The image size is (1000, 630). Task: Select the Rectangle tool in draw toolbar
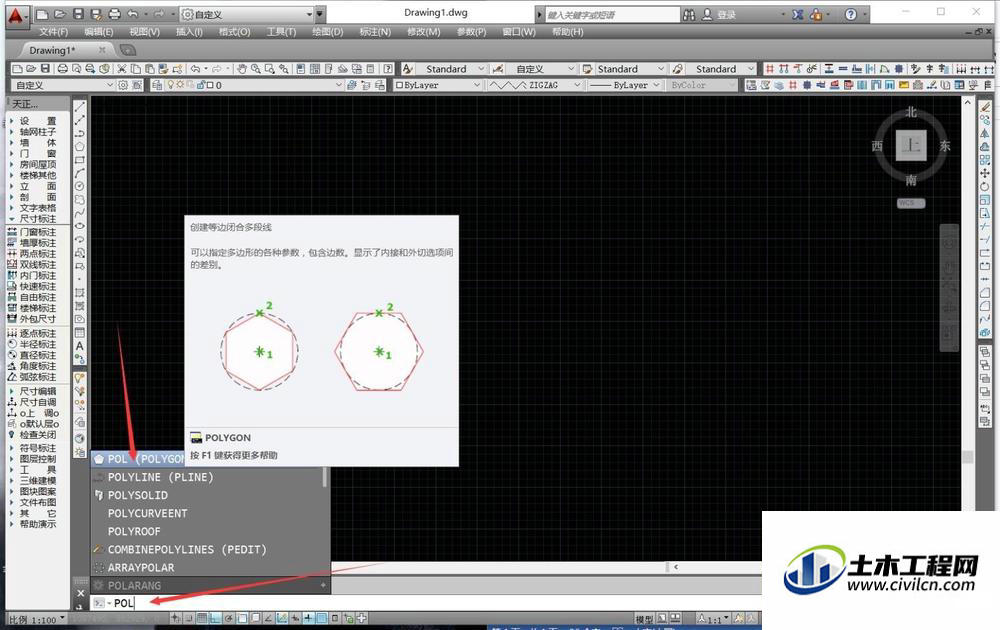80,160
